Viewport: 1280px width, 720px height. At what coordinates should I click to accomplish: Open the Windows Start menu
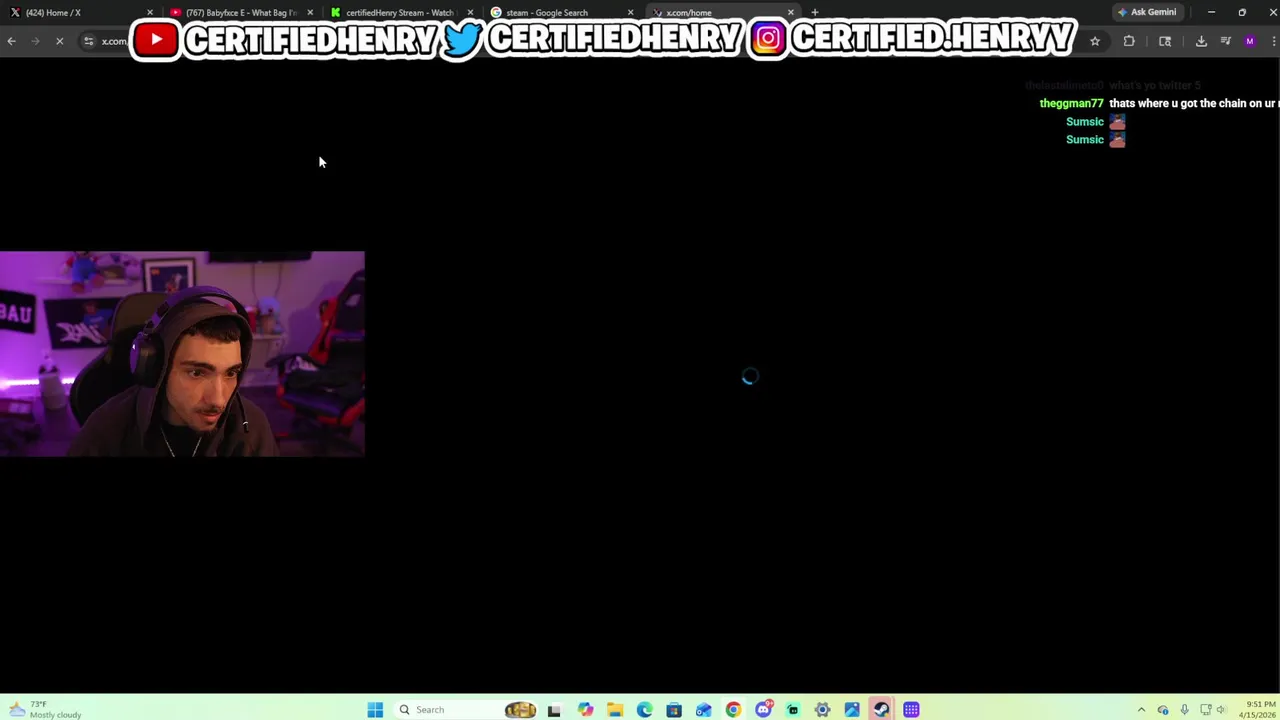pos(375,710)
